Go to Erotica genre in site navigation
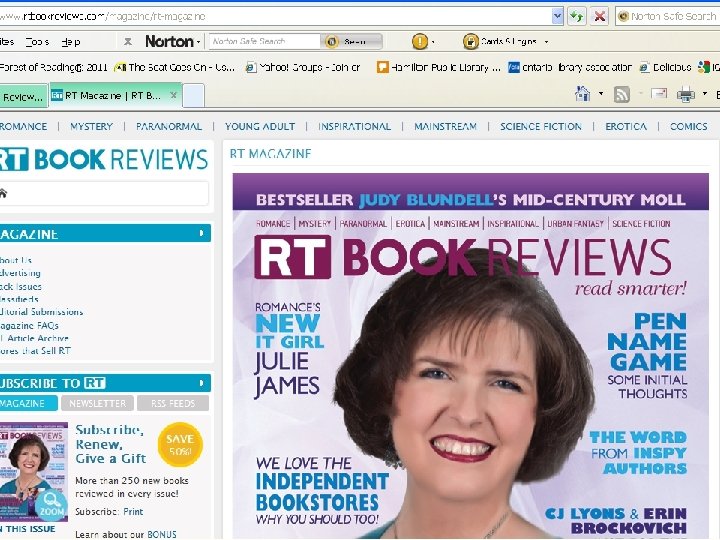This screenshot has width=720, height=540. 626,126
